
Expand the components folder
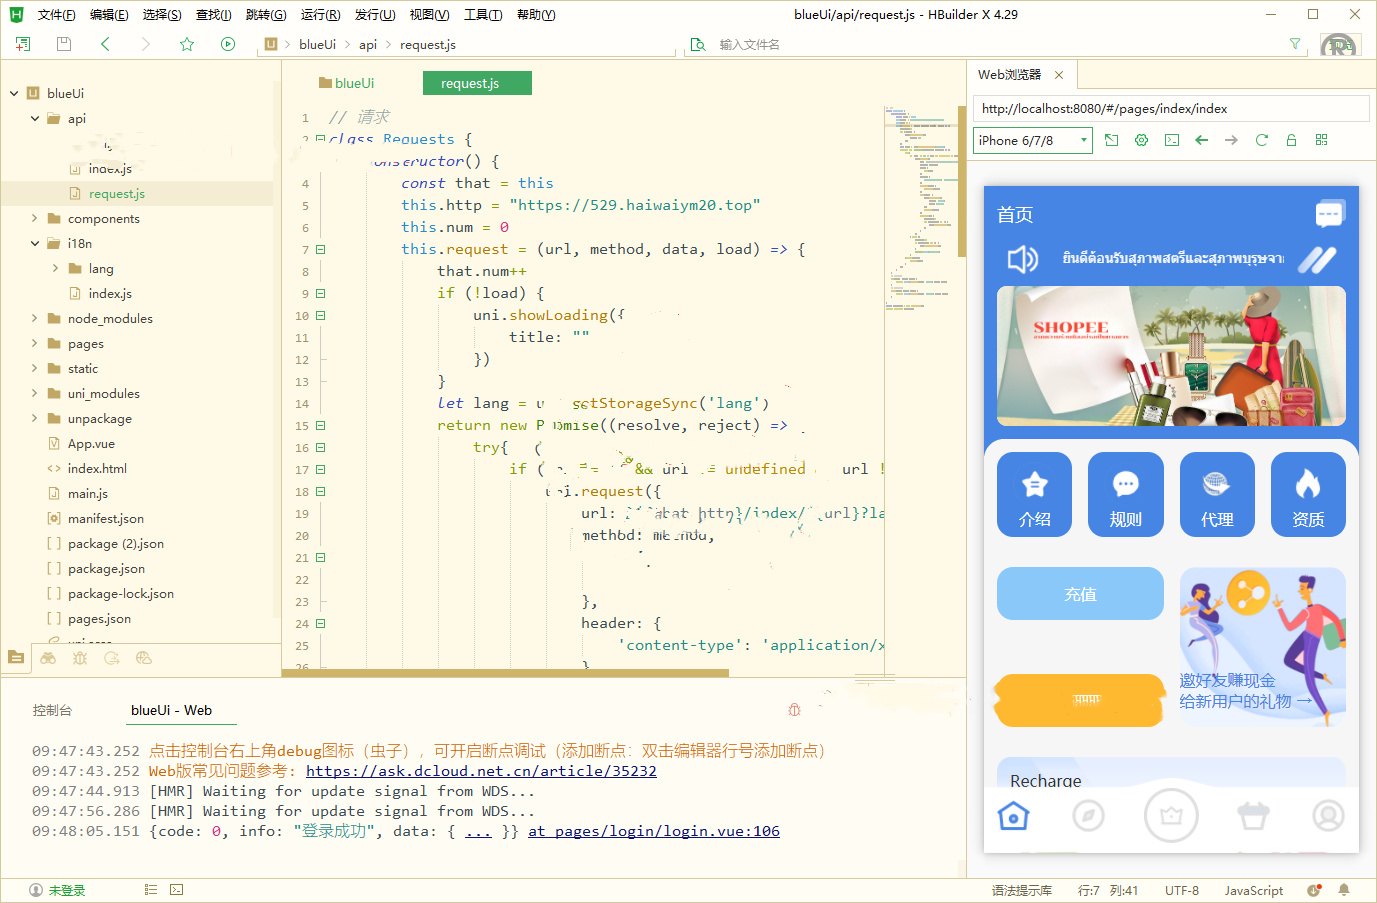pyautogui.click(x=34, y=219)
